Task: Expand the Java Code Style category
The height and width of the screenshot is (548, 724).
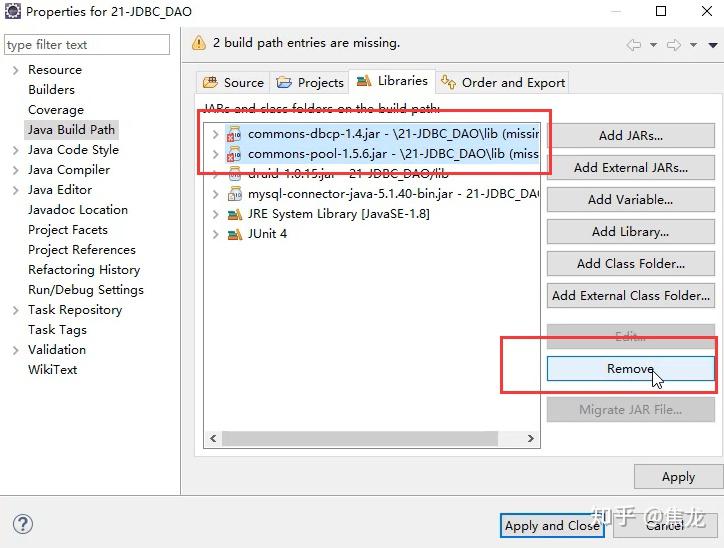Action: pyautogui.click(x=16, y=151)
